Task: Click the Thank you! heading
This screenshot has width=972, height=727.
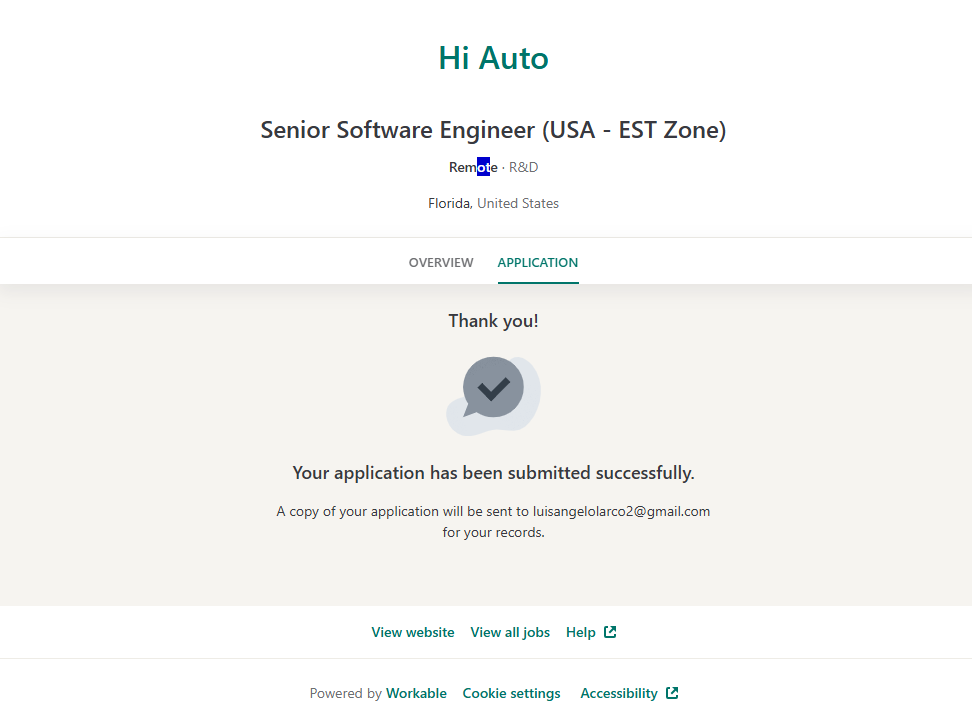Action: pyautogui.click(x=493, y=321)
